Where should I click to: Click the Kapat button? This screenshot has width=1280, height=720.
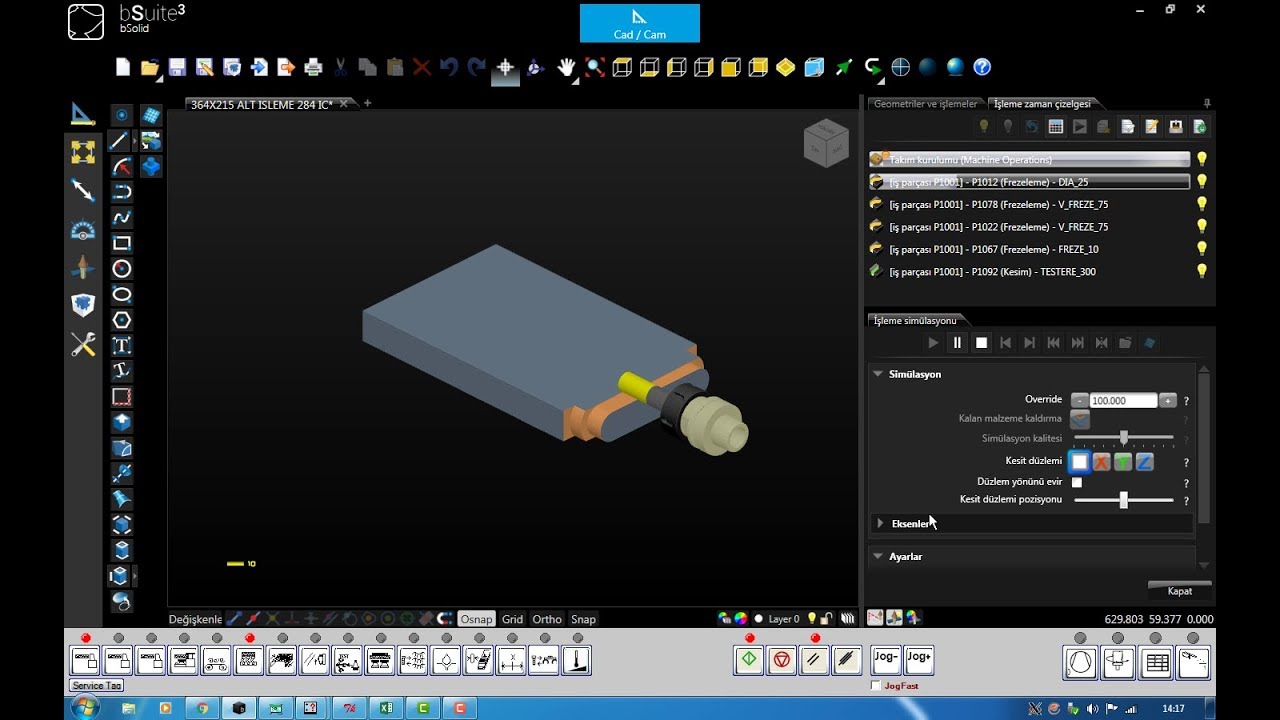1180,590
